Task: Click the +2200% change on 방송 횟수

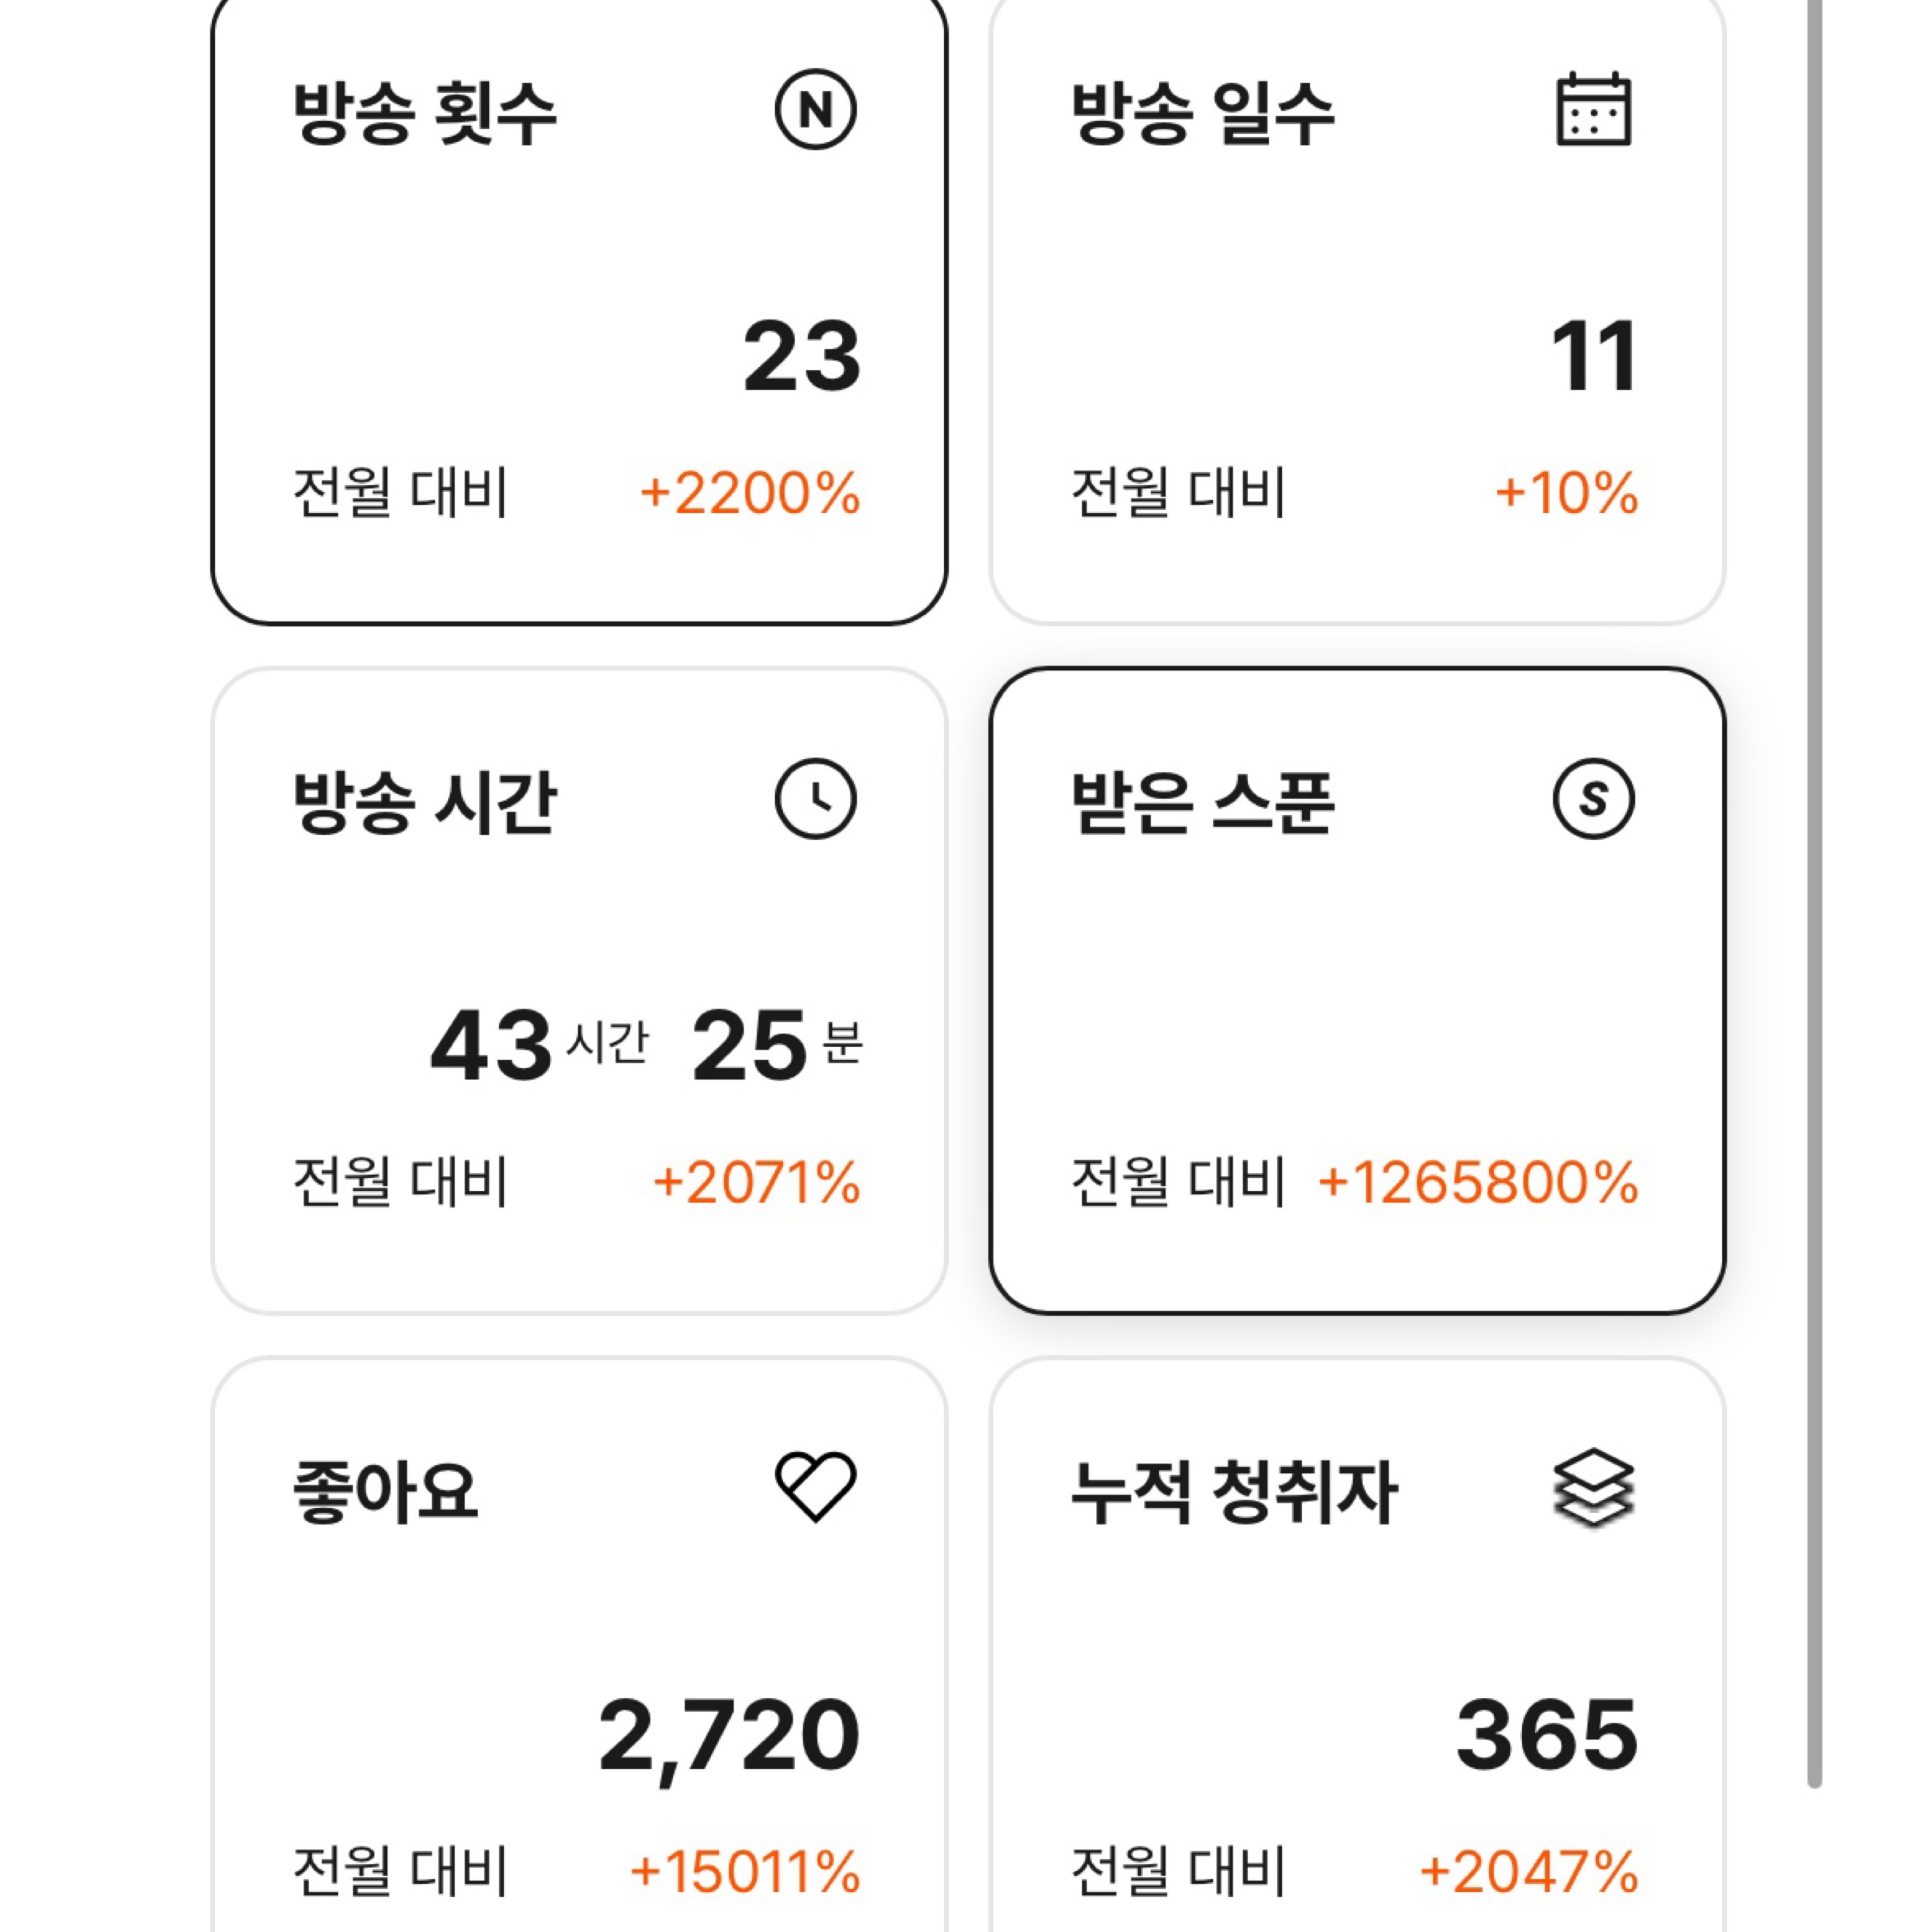Action: (x=750, y=493)
